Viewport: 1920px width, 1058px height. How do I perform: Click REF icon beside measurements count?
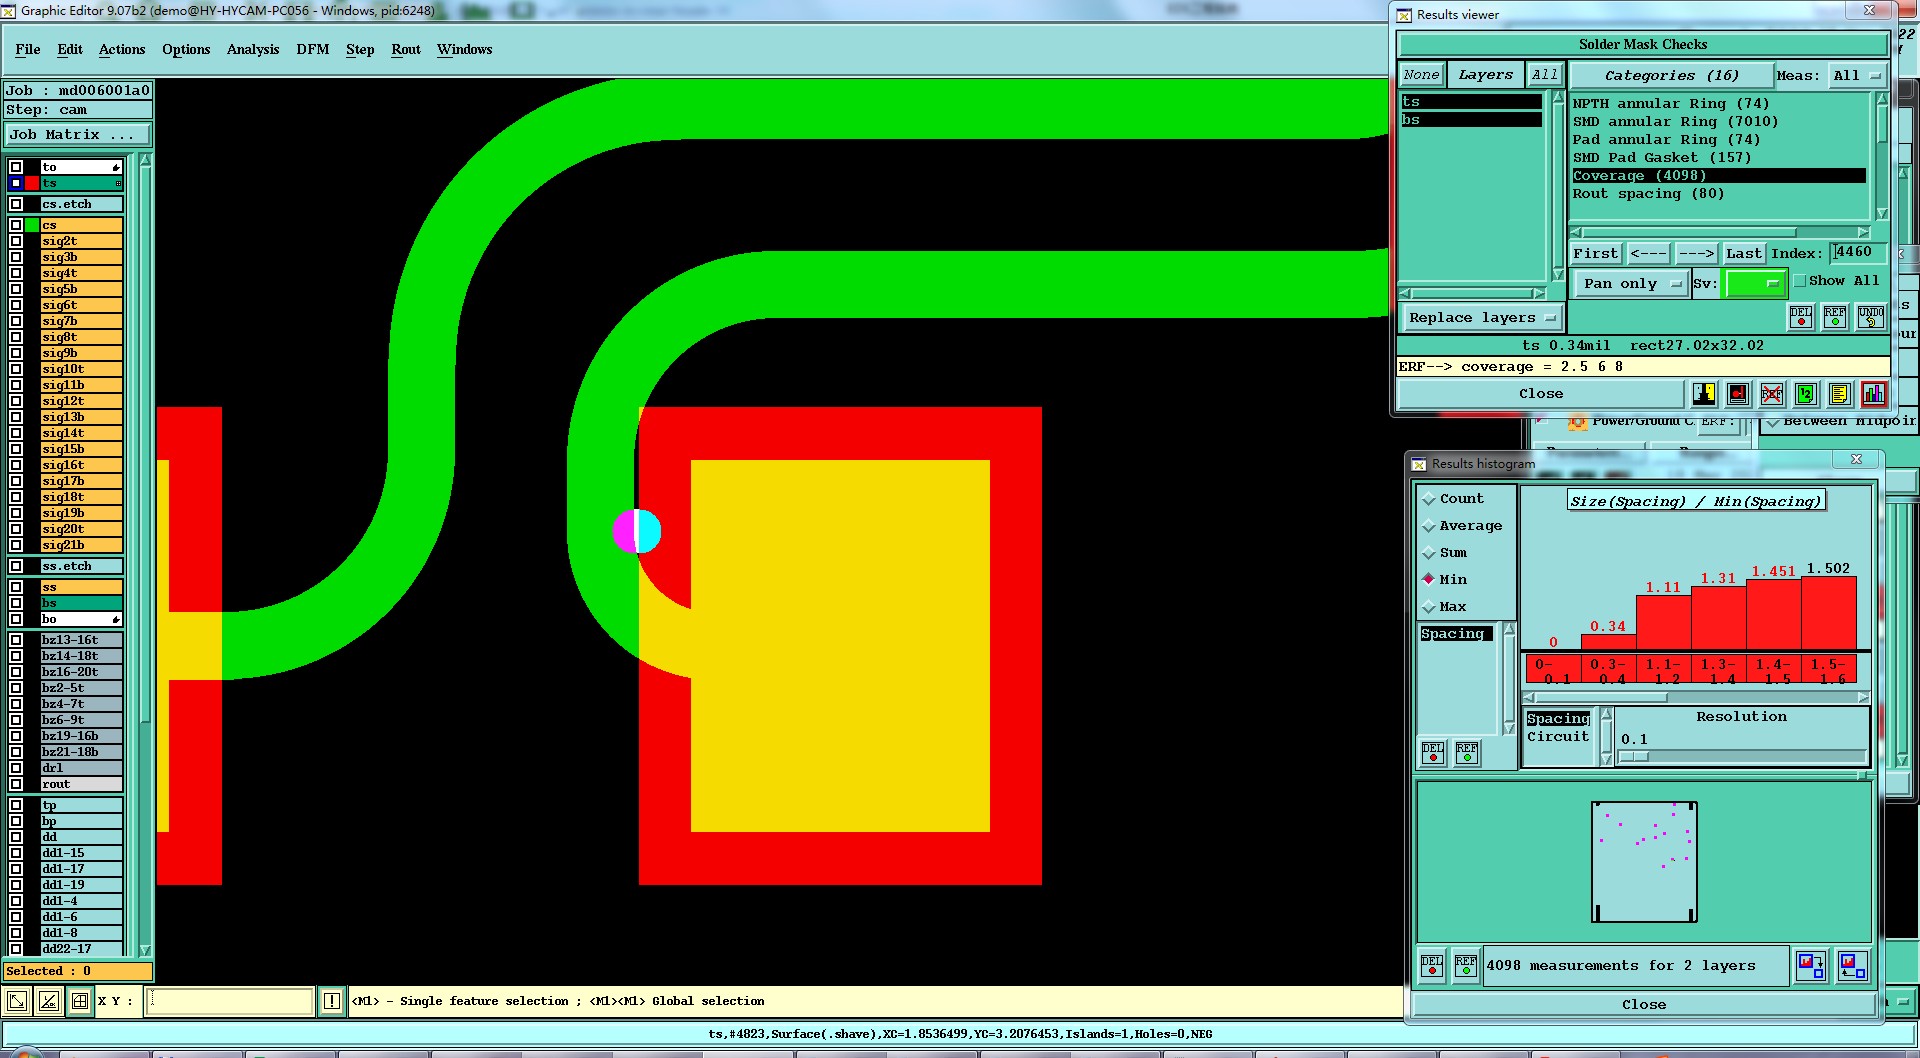pyautogui.click(x=1466, y=966)
